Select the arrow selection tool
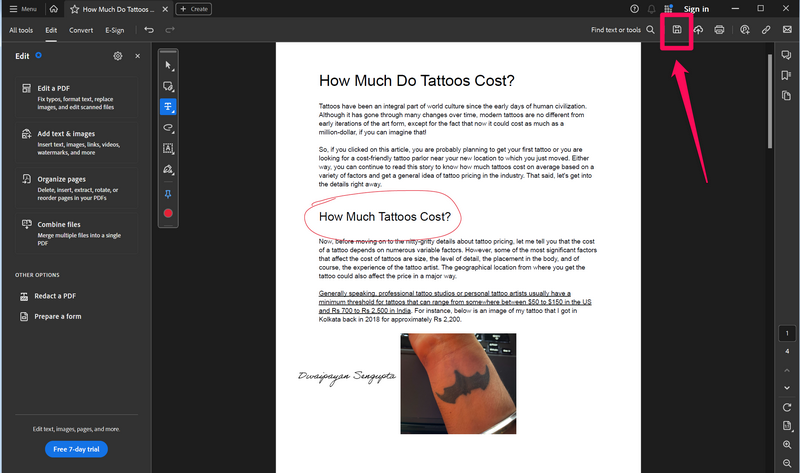Screen dimensions: 800x473 pos(168,65)
